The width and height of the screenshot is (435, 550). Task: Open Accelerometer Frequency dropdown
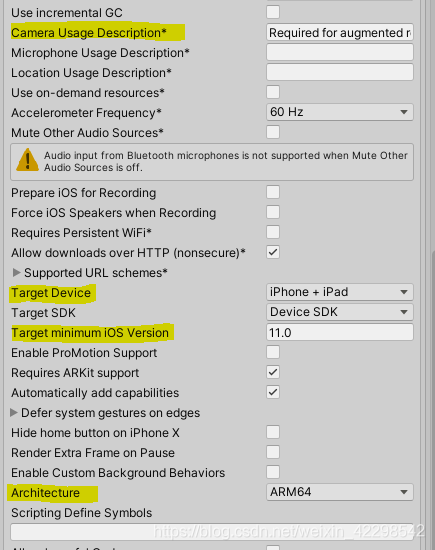[340, 112]
